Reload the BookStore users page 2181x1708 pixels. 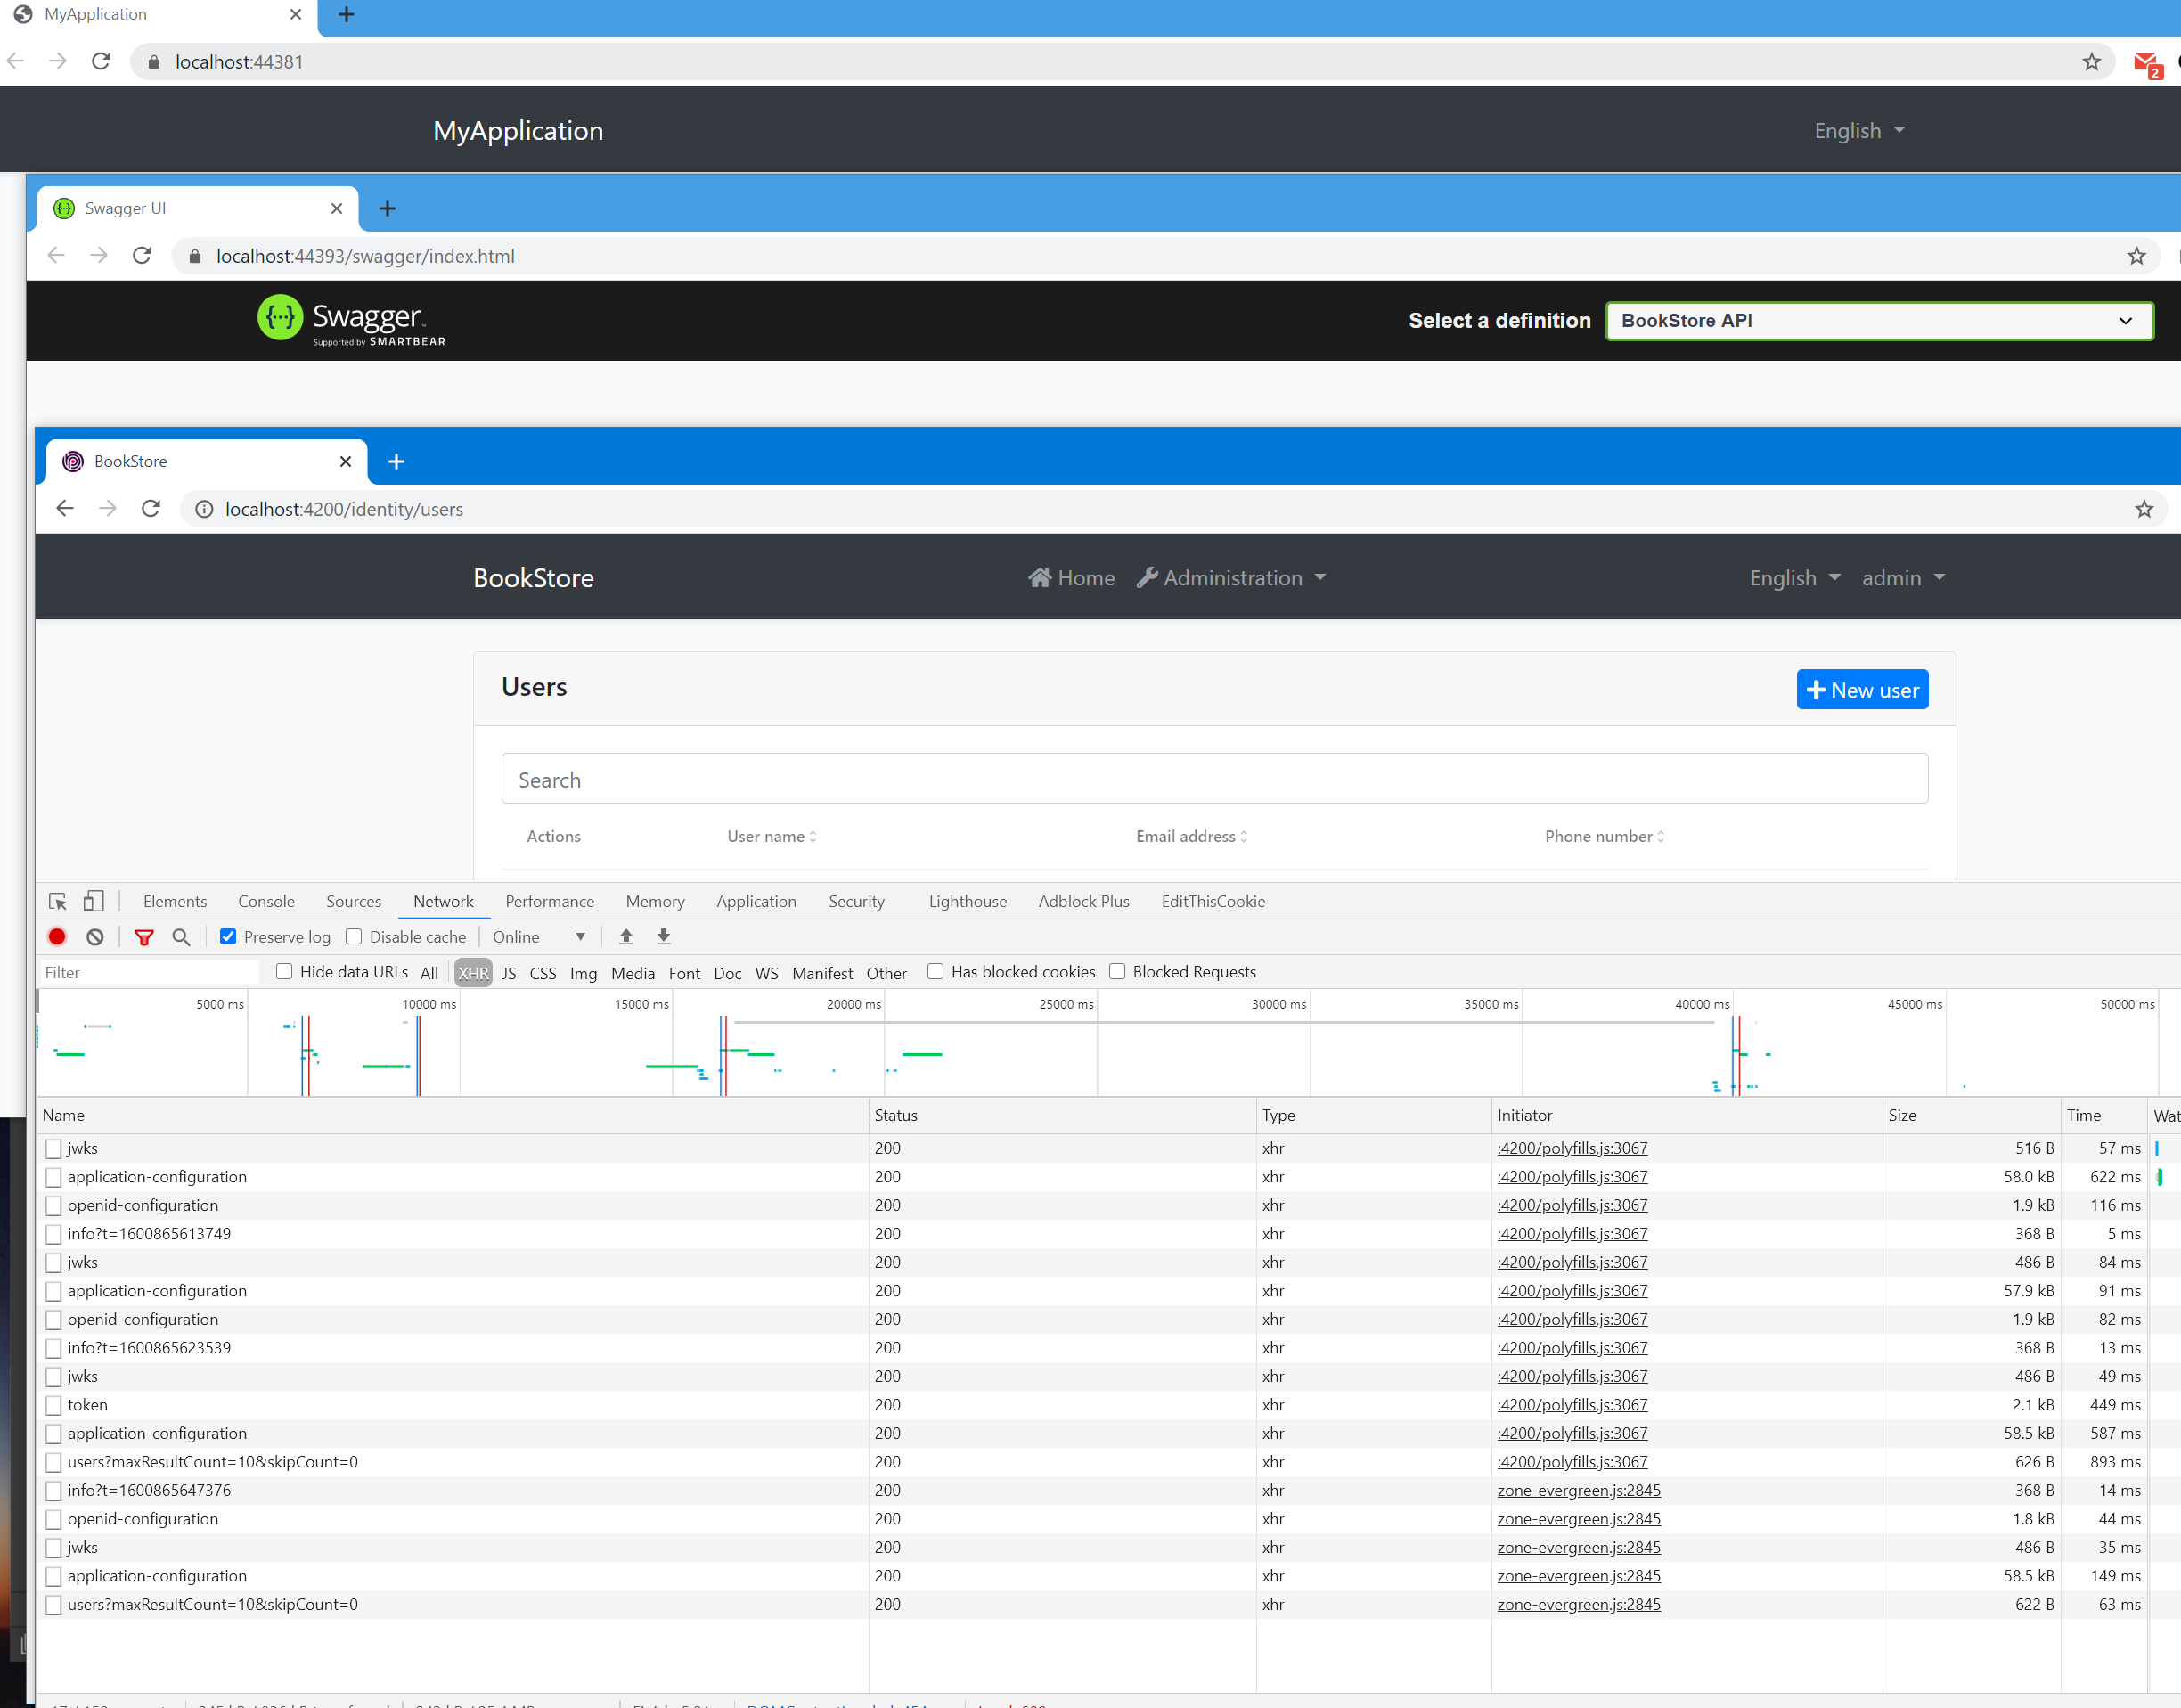click(x=151, y=508)
